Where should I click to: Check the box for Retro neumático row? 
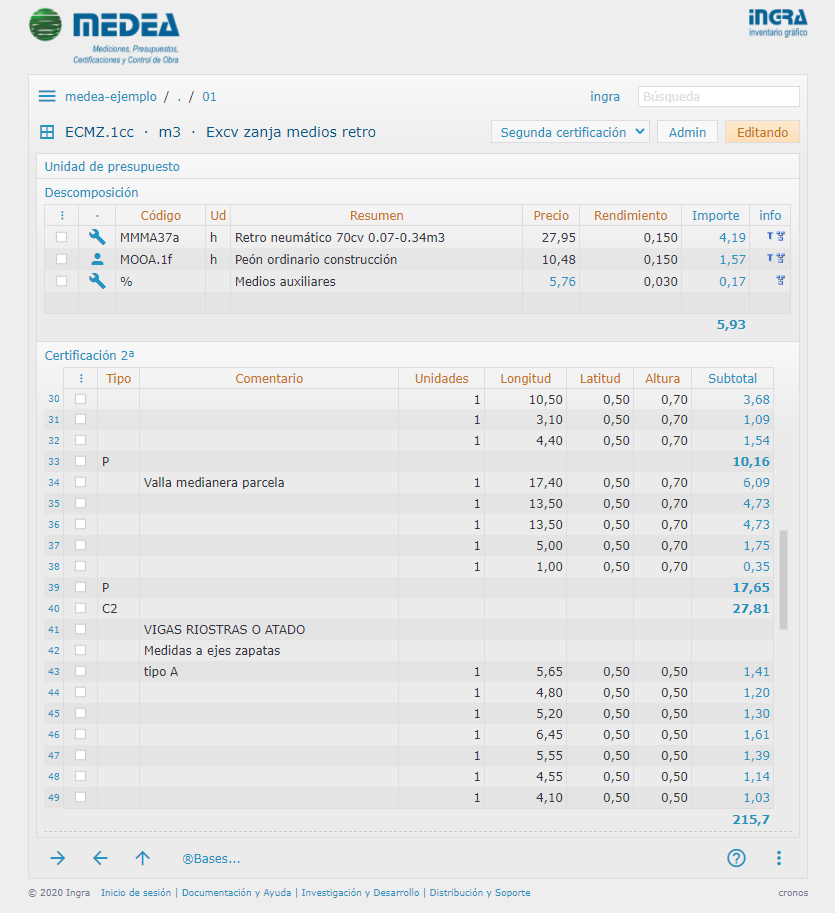coord(62,237)
